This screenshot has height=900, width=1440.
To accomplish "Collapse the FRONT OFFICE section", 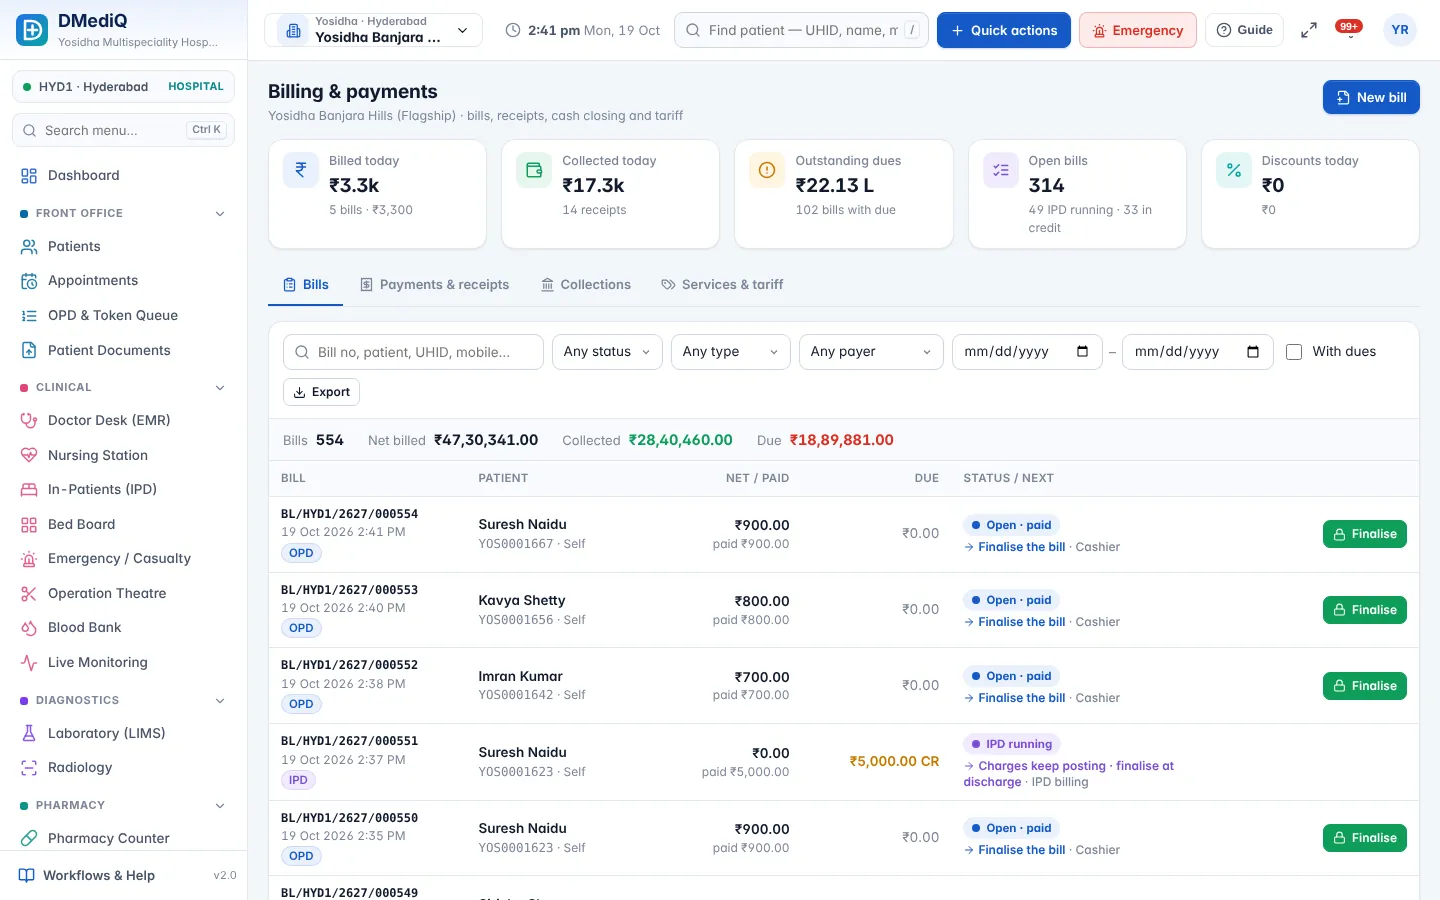I will pos(220,214).
